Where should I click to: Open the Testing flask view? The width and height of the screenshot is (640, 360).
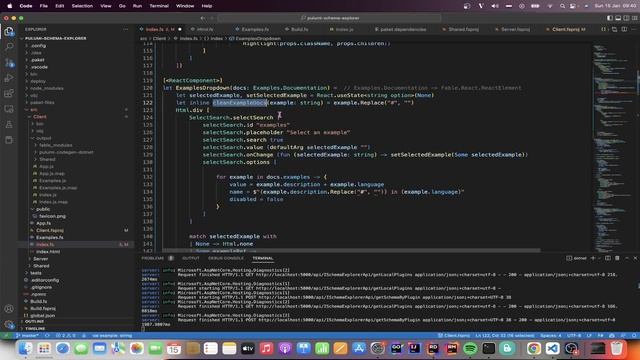tap(9, 124)
